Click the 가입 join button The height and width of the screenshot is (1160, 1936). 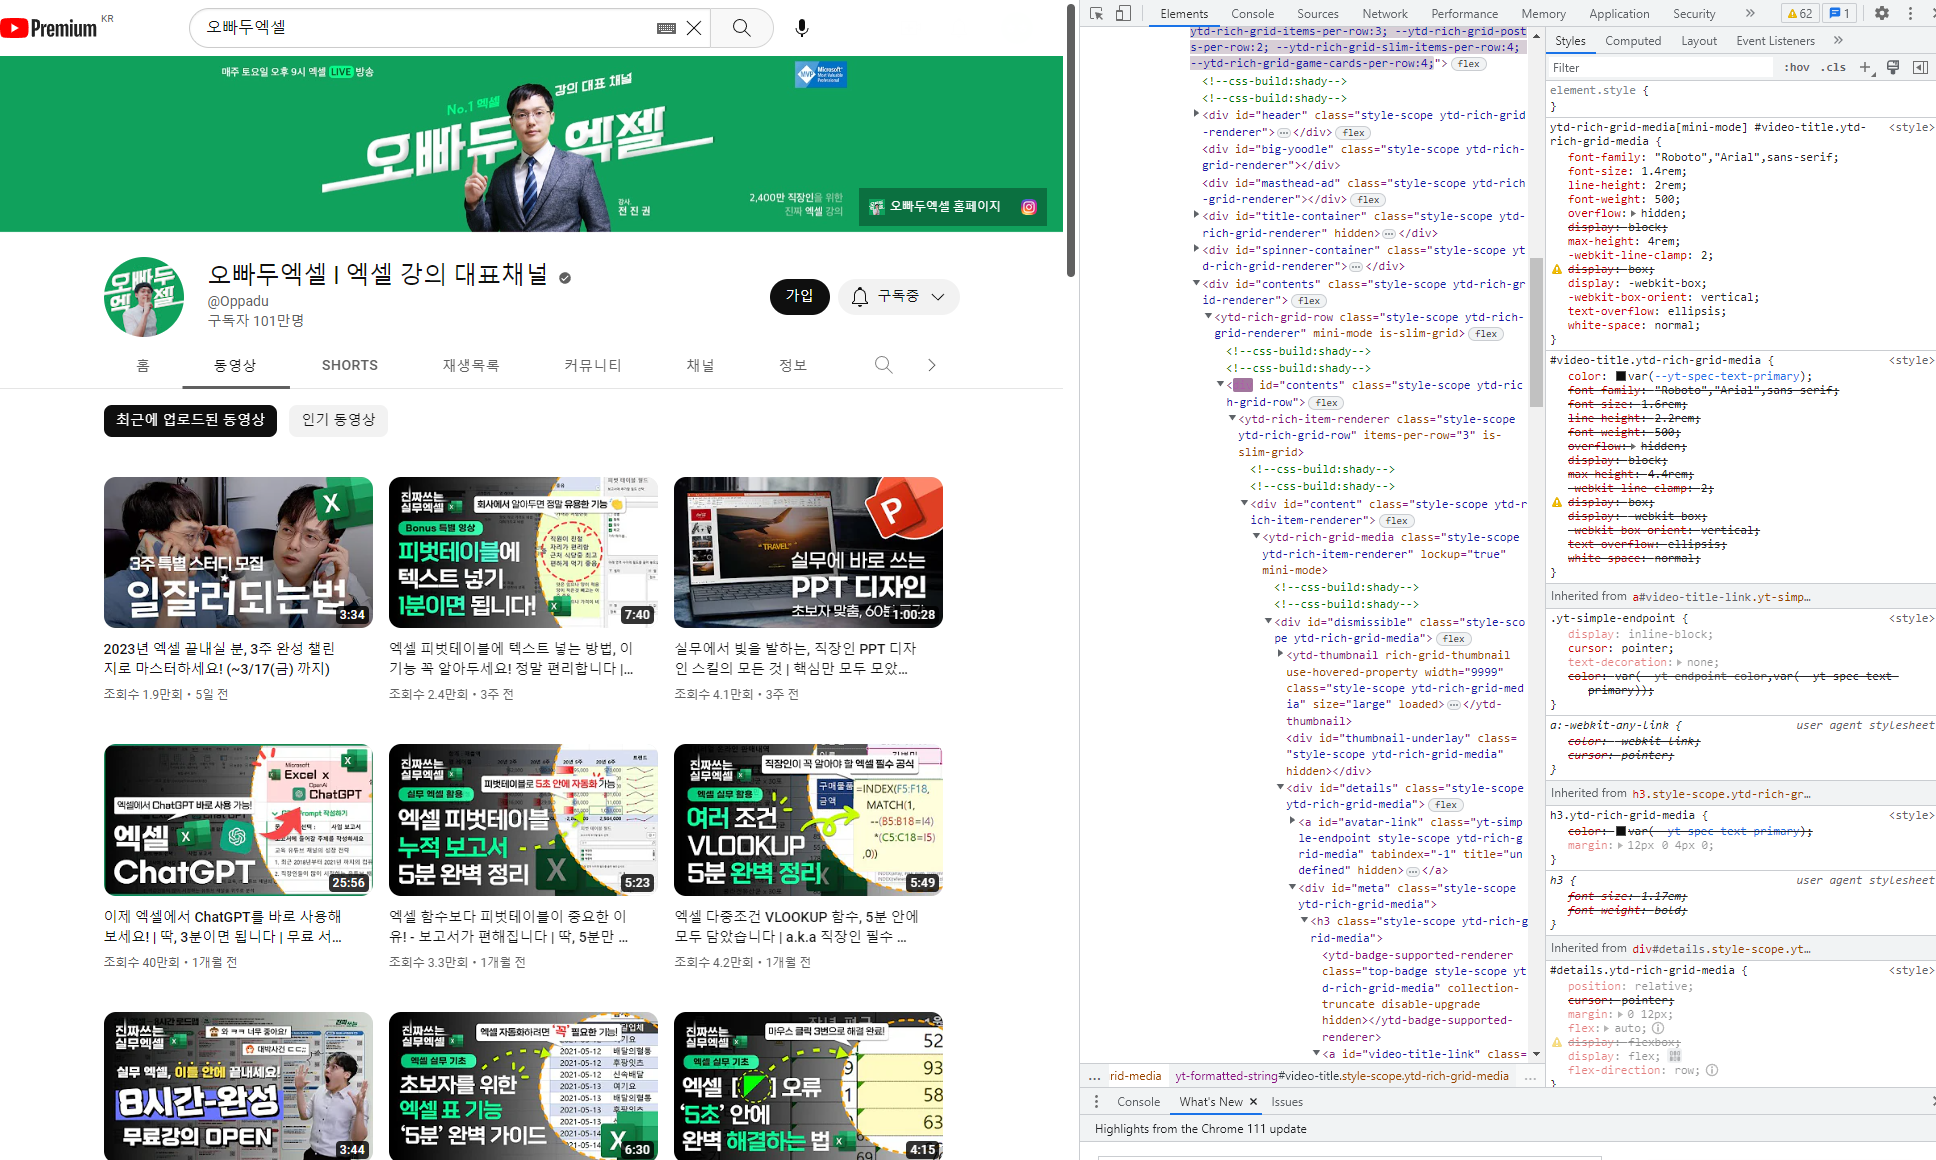coord(799,296)
